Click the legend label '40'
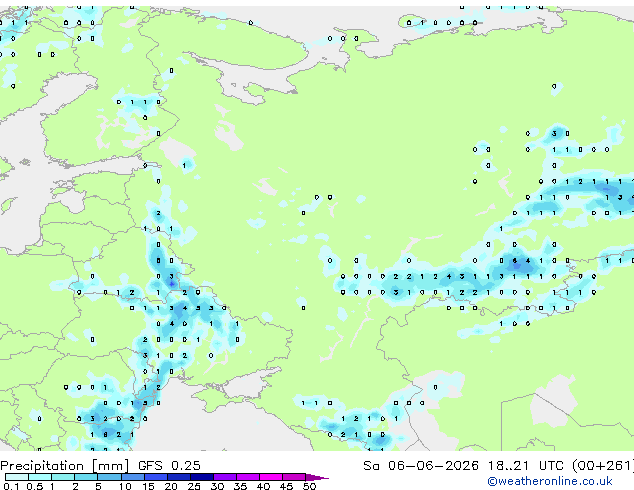This screenshot has width=634, height=490. tap(263, 486)
